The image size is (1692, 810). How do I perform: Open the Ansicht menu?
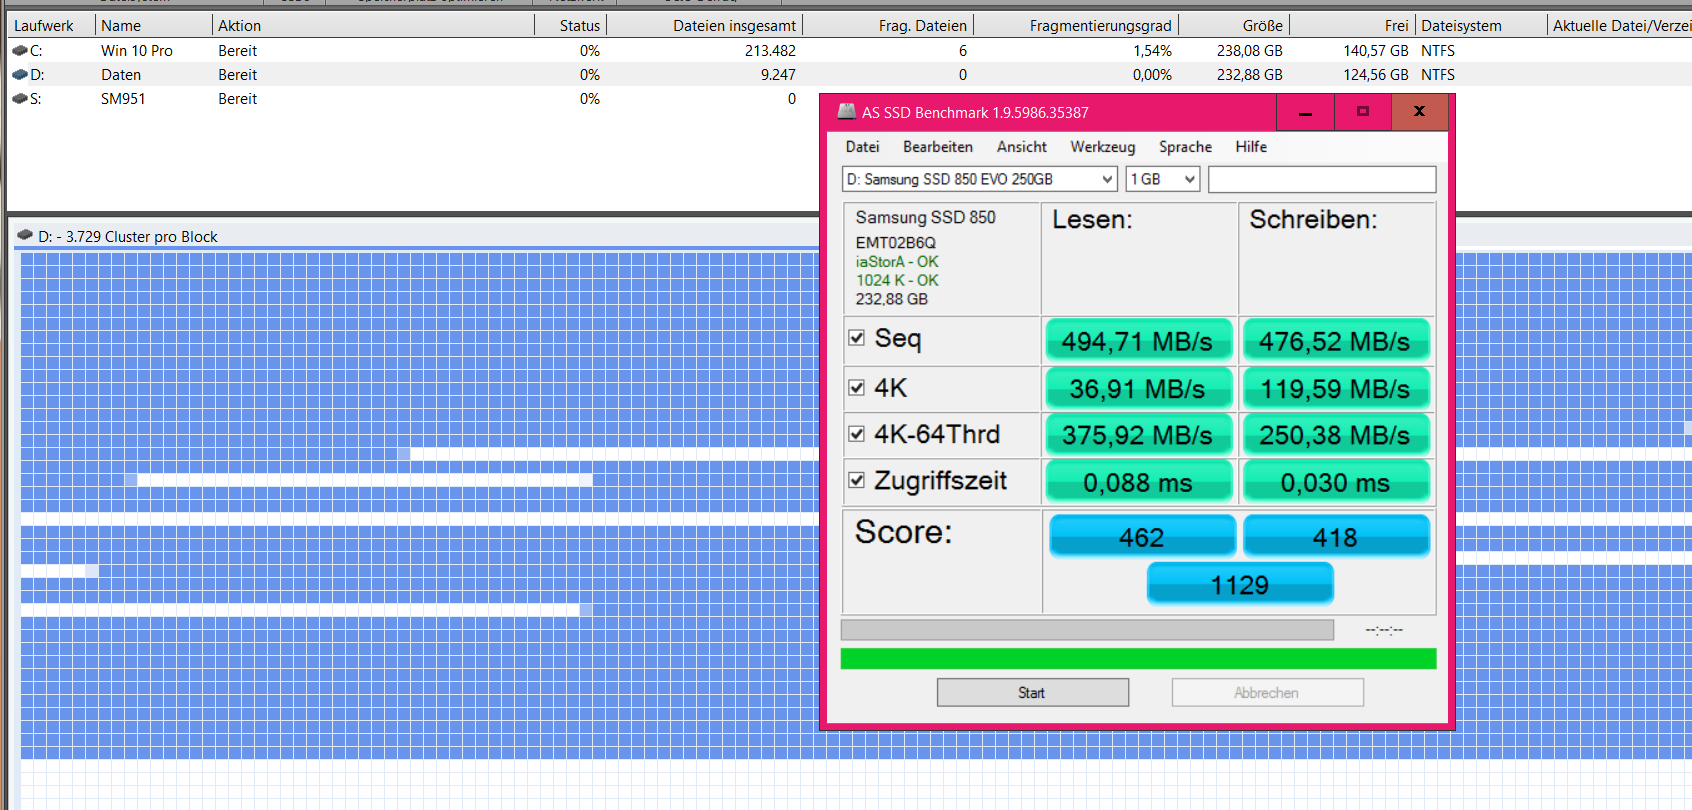point(1021,147)
